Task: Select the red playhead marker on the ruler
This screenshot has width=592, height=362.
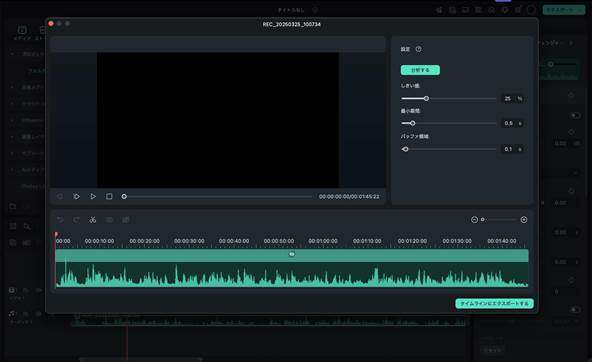Action: pos(56,235)
